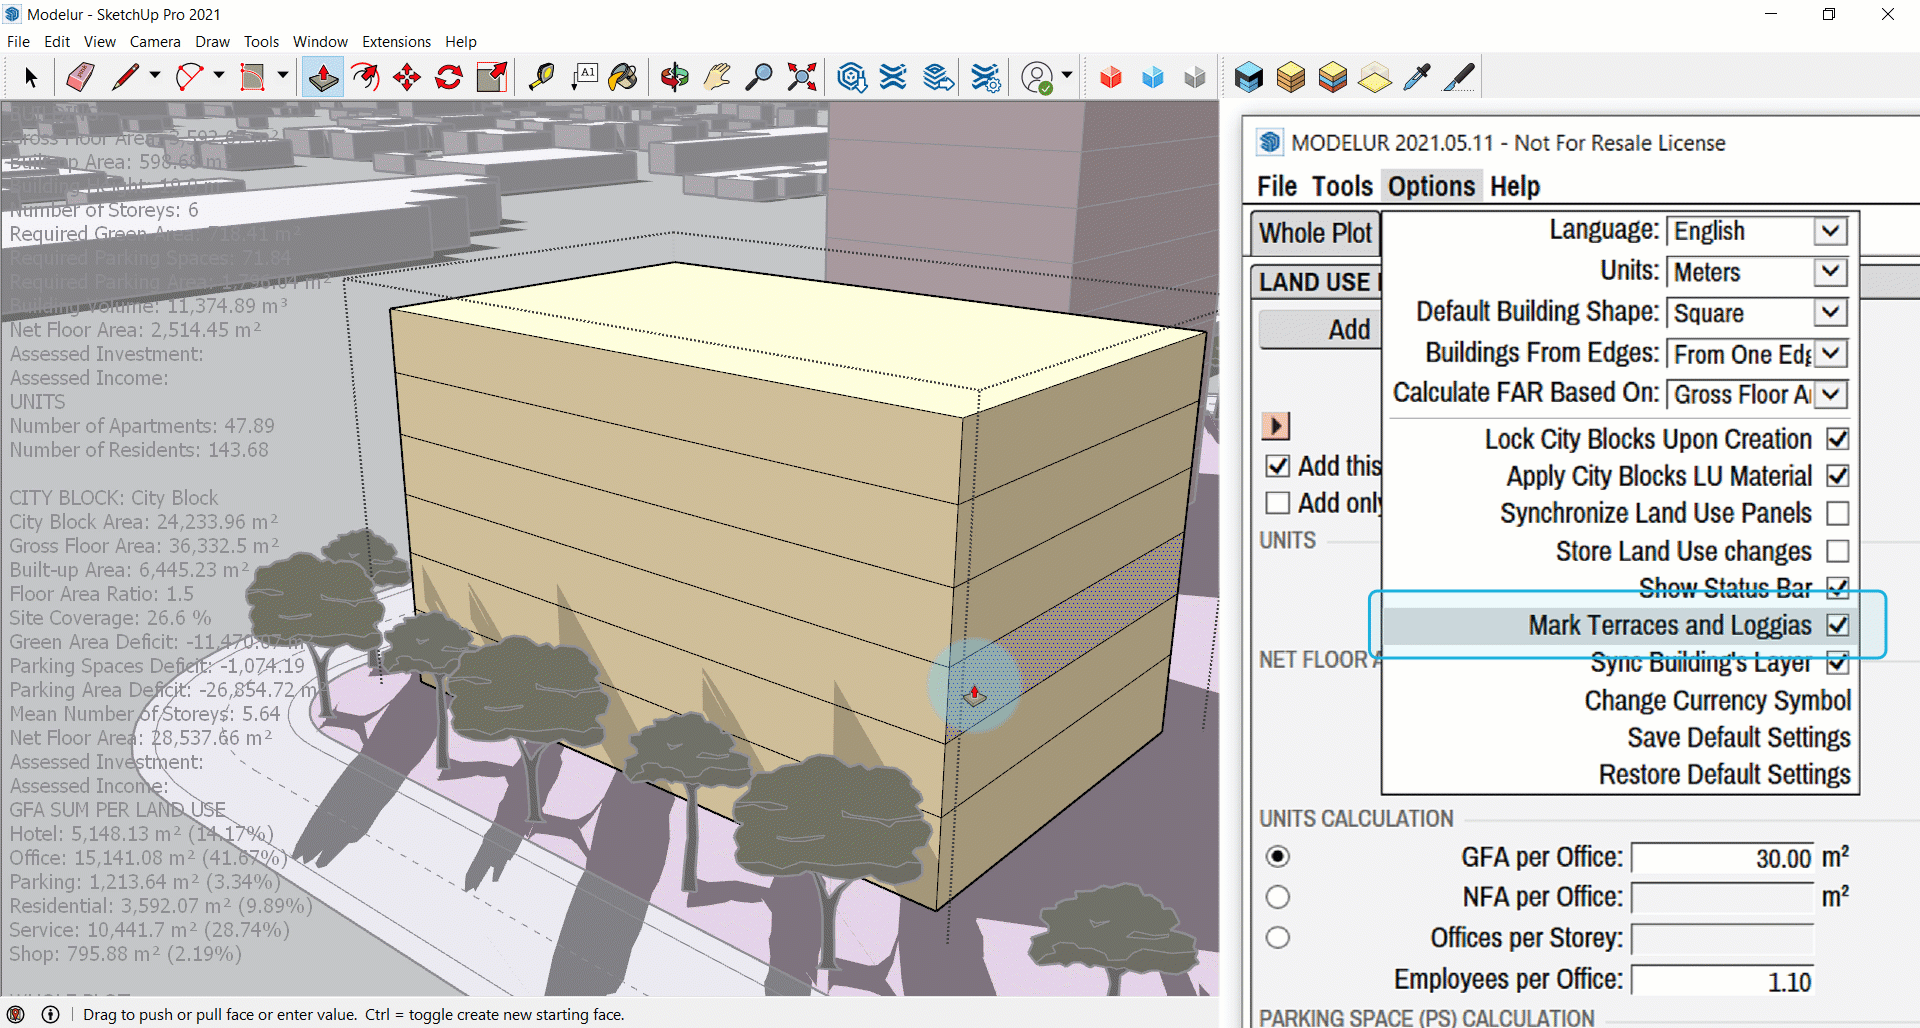Open the Default Building Shape dropdown
This screenshot has width=1920, height=1028.
point(1757,313)
